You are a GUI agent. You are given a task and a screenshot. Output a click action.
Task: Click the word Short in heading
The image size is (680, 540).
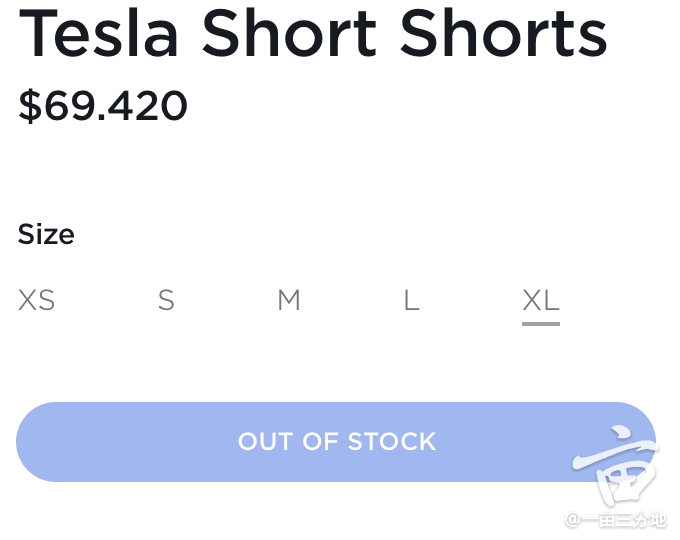pyautogui.click(x=289, y=33)
